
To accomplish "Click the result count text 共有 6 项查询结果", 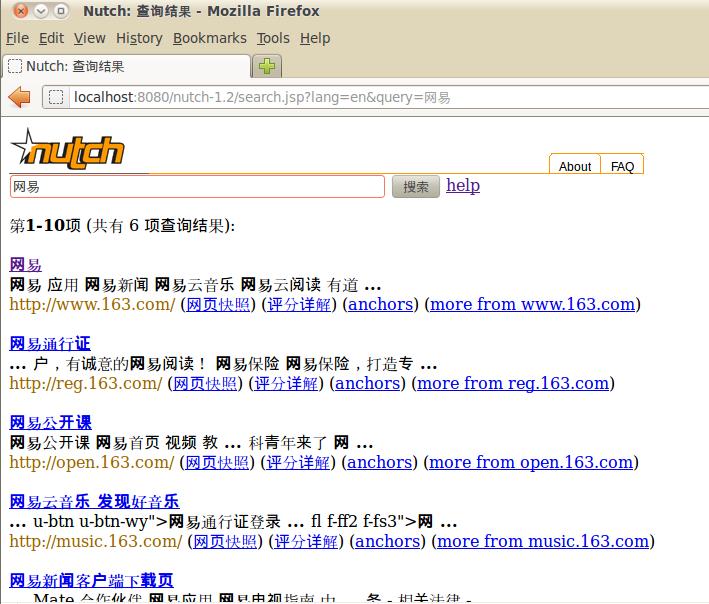I will 158,225.
